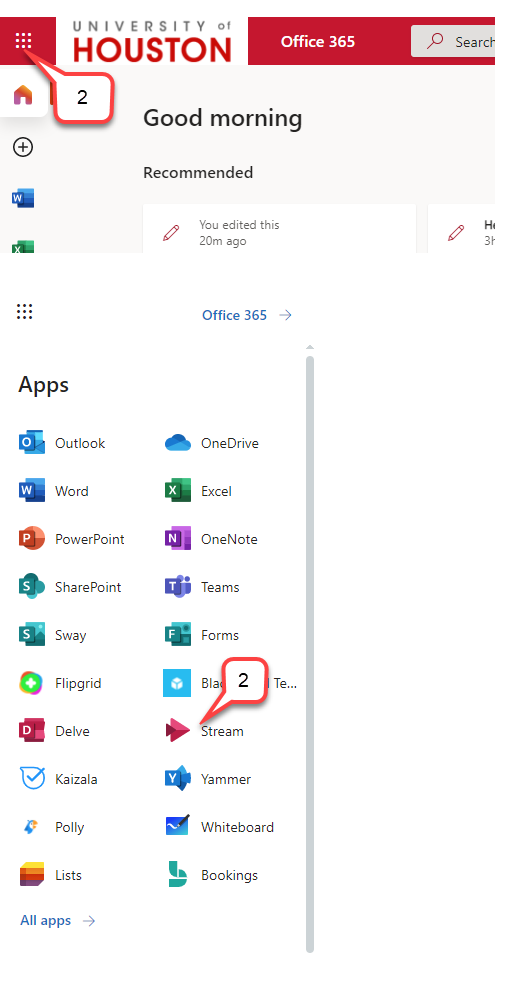Viewport: 516px width, 988px height.
Task: Open the app launcher waffle in red header
Action: [x=23, y=42]
